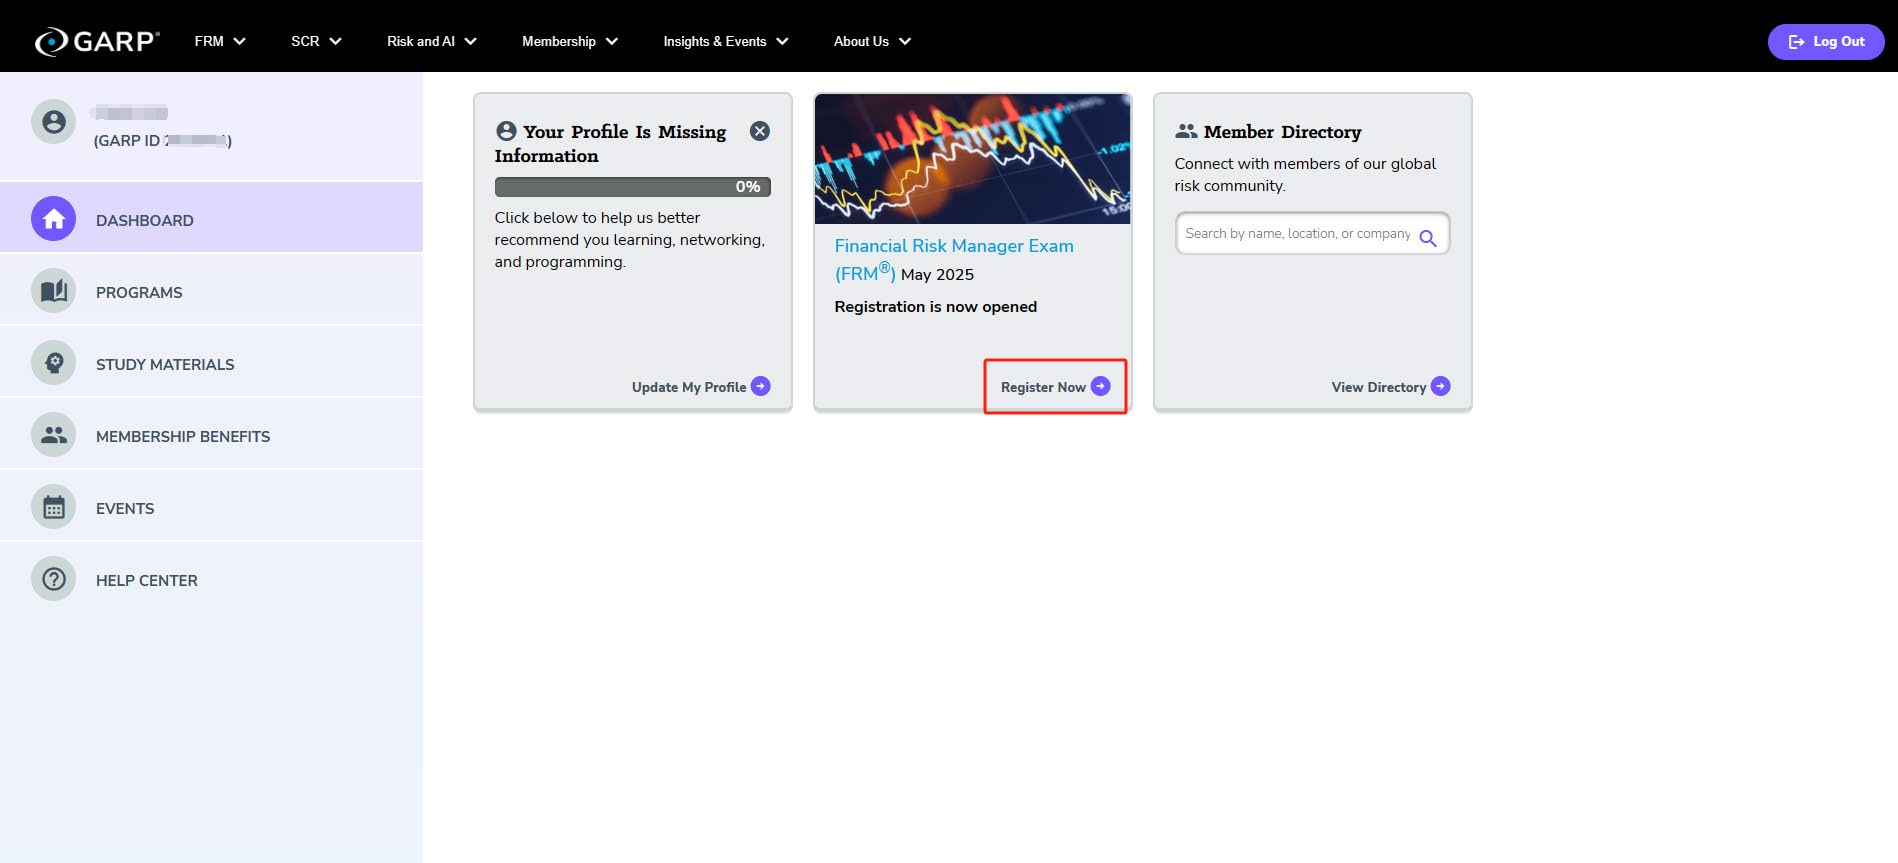
Task: Click the GARP ID text in sidebar
Action: click(163, 141)
